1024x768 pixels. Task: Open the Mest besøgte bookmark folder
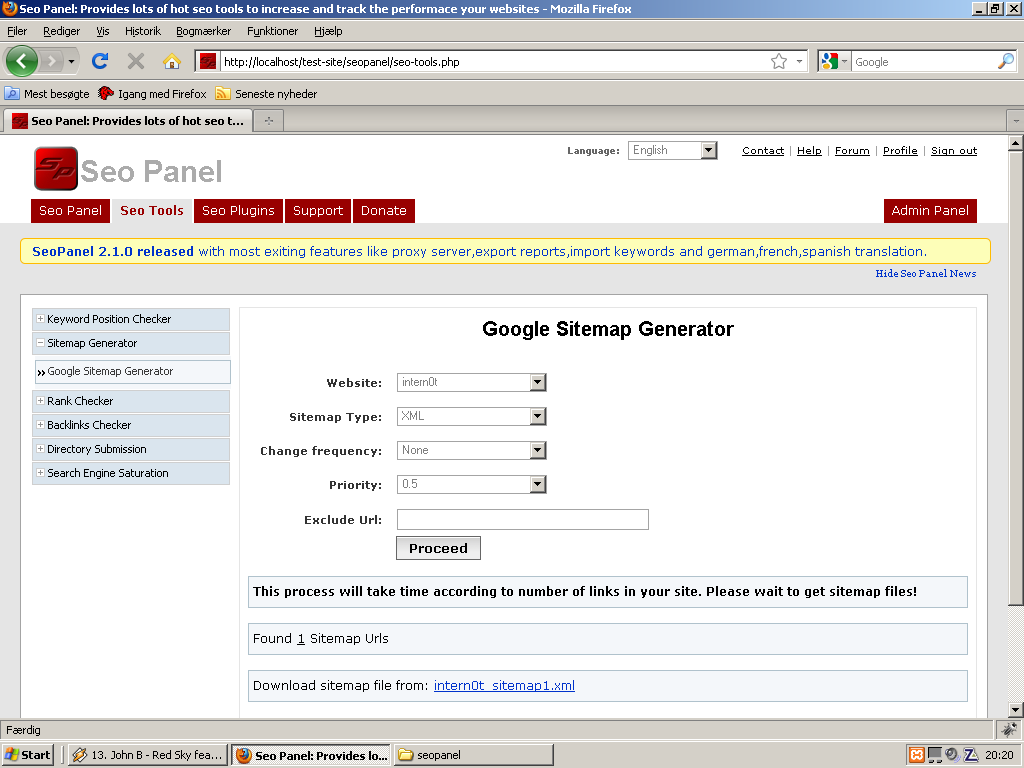point(47,93)
